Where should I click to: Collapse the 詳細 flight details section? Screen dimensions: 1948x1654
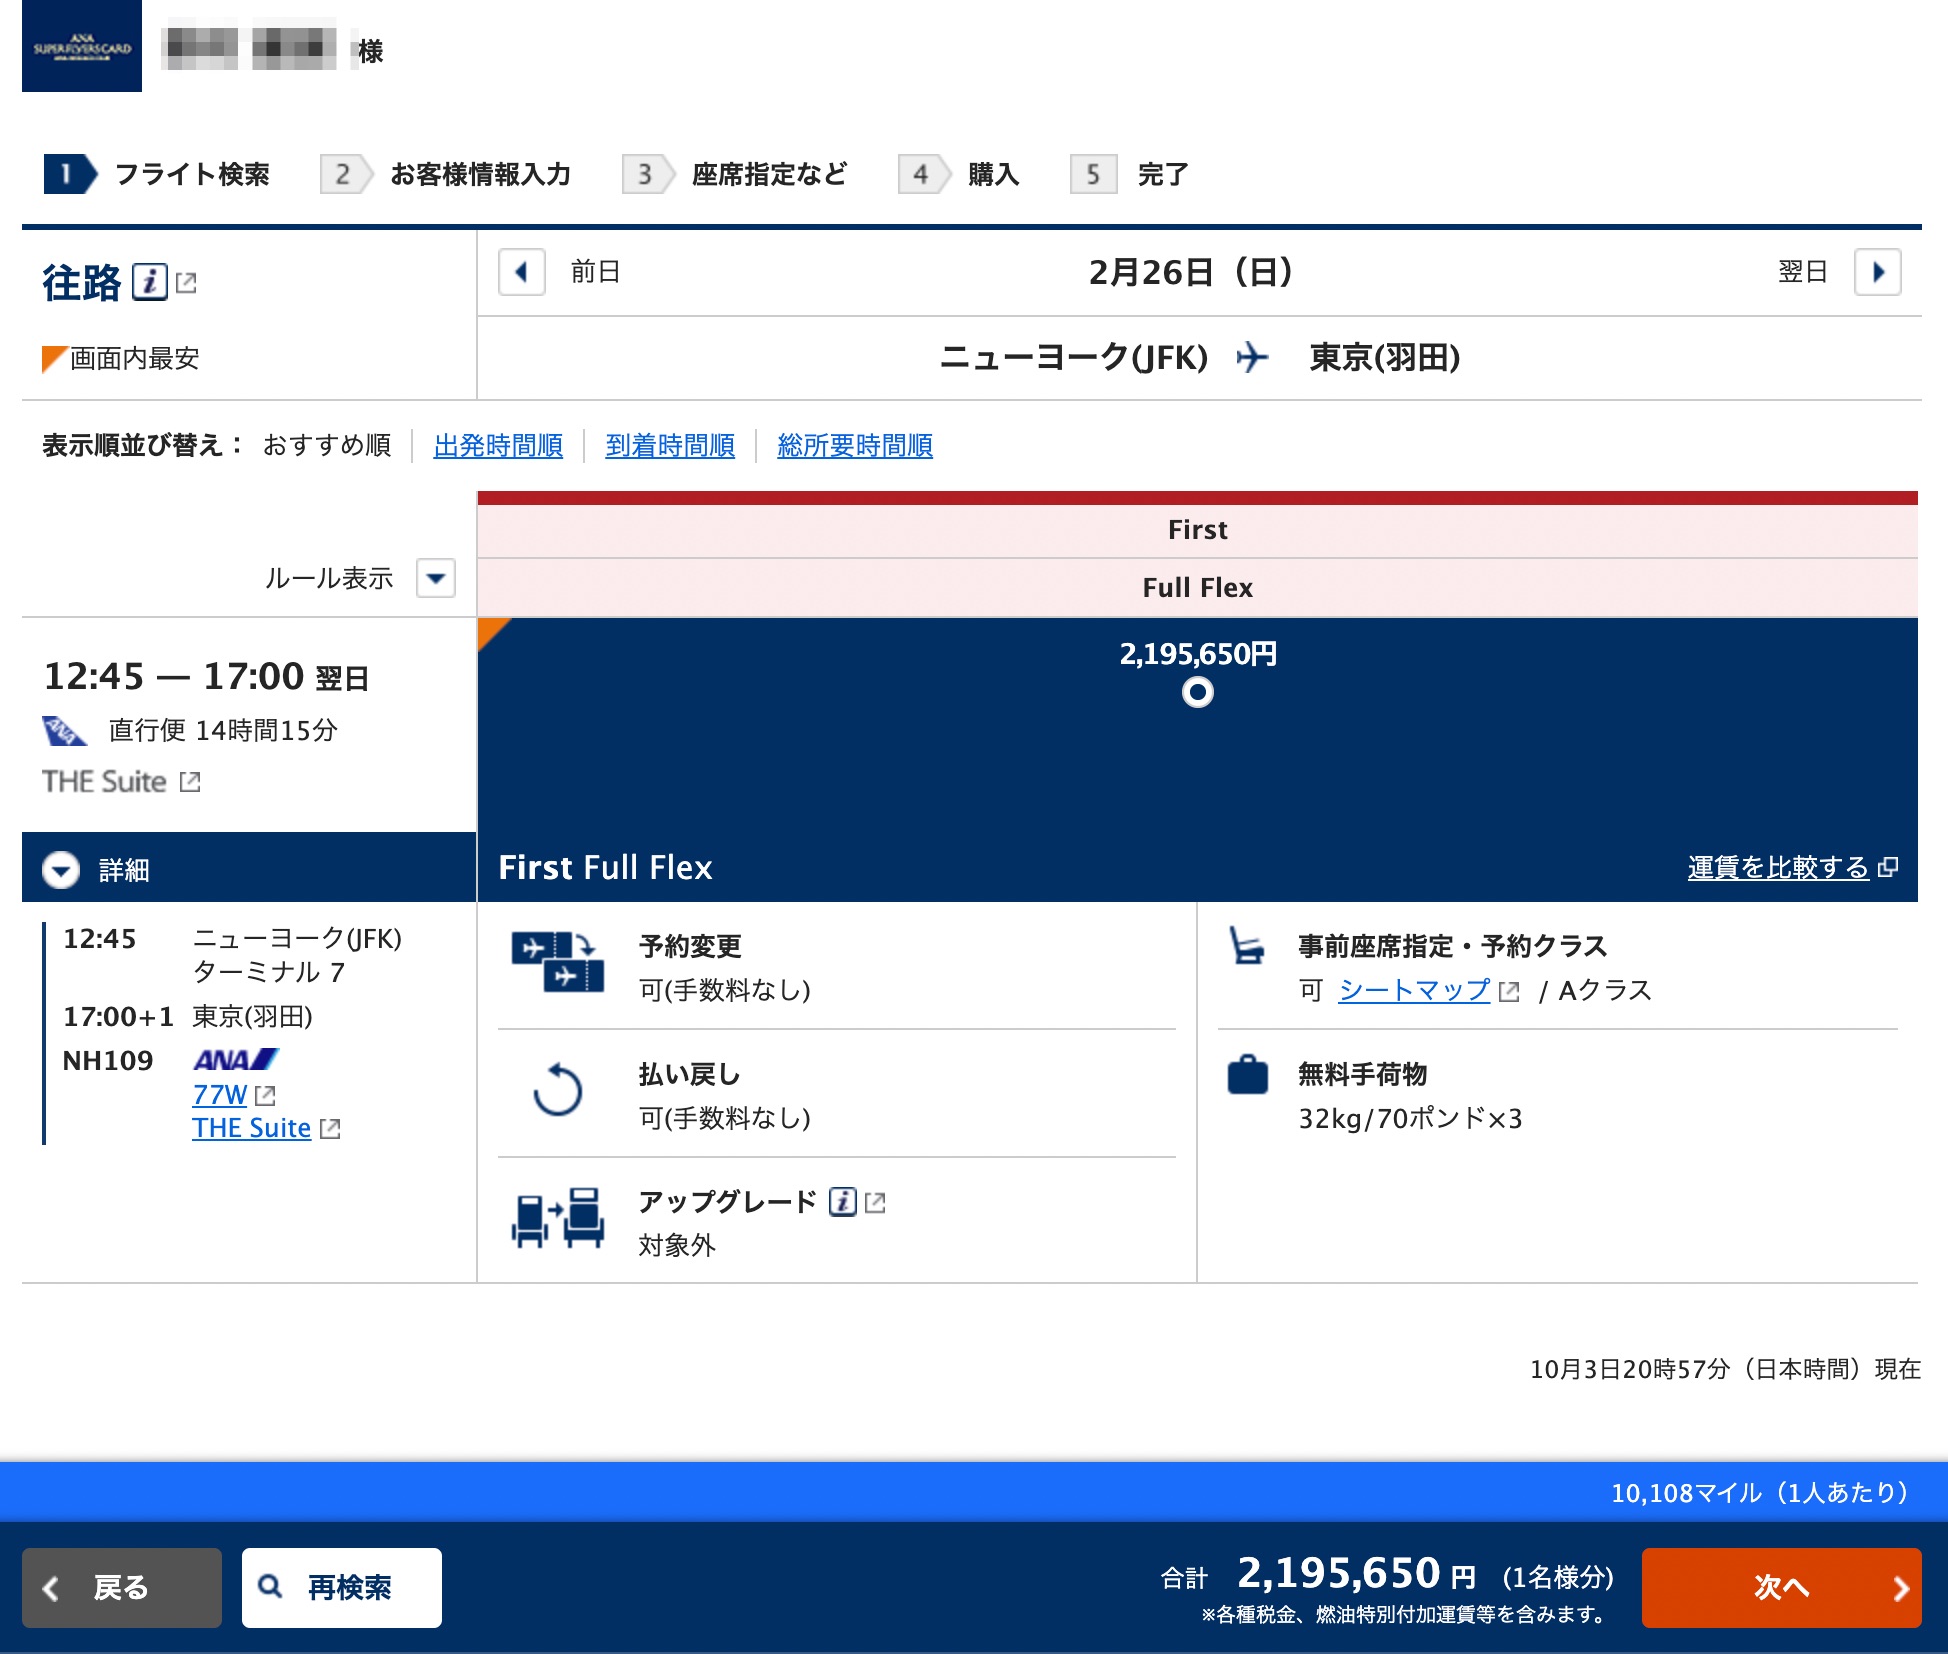click(61, 870)
